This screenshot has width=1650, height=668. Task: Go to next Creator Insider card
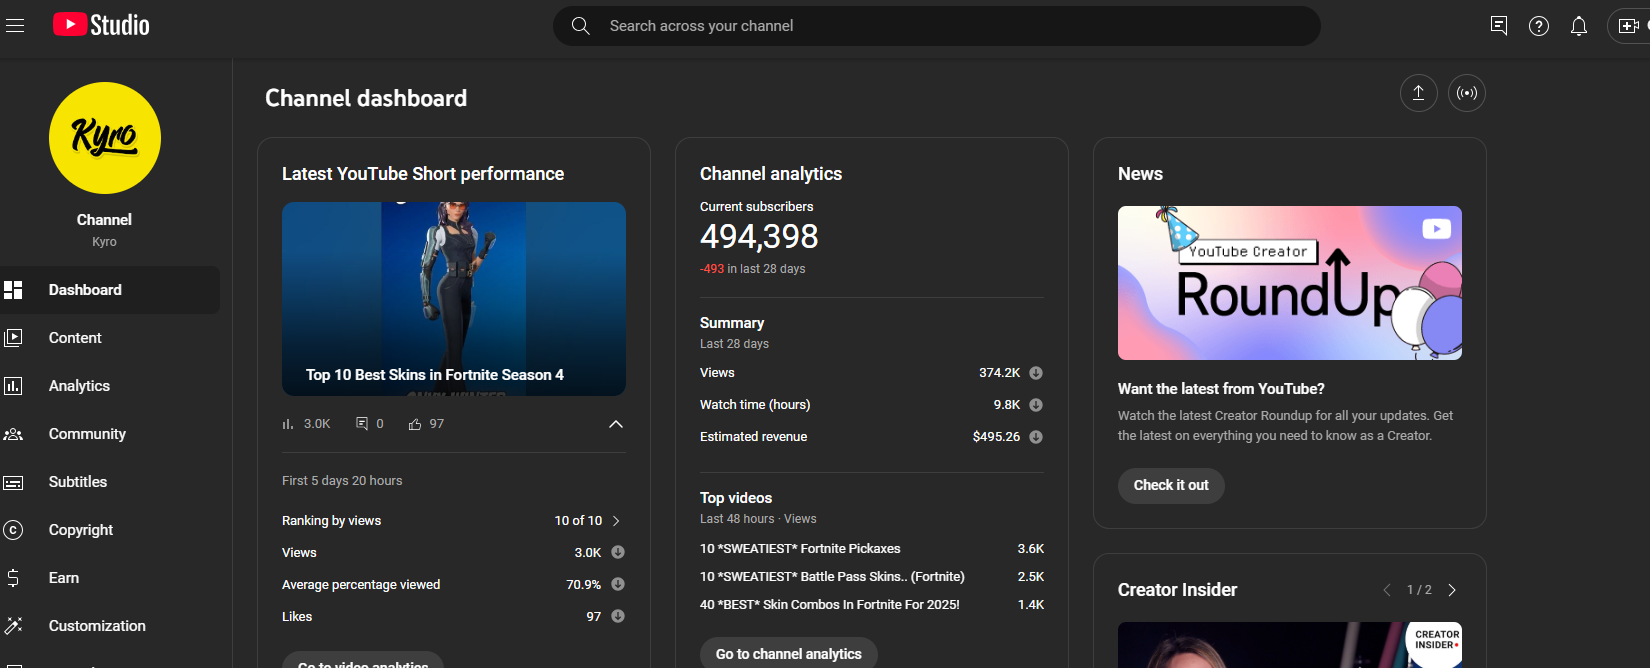coord(1452,590)
